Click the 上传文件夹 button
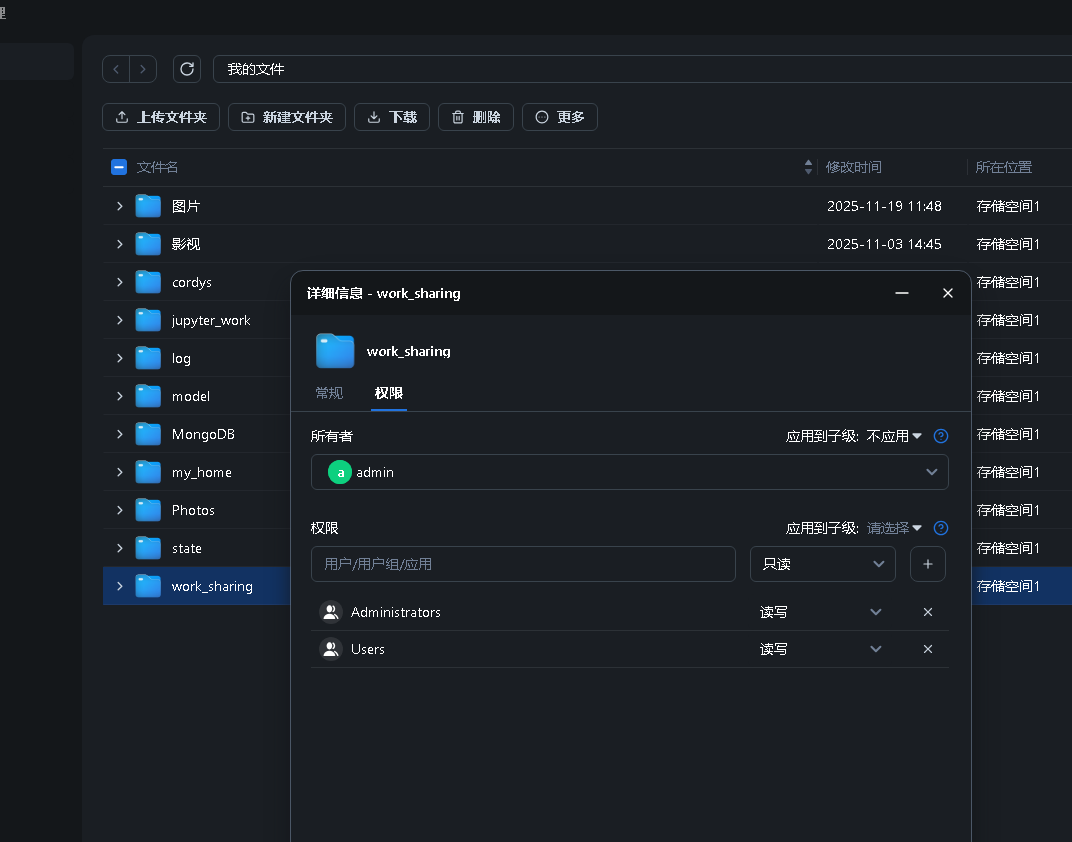This screenshot has width=1072, height=842. click(161, 117)
